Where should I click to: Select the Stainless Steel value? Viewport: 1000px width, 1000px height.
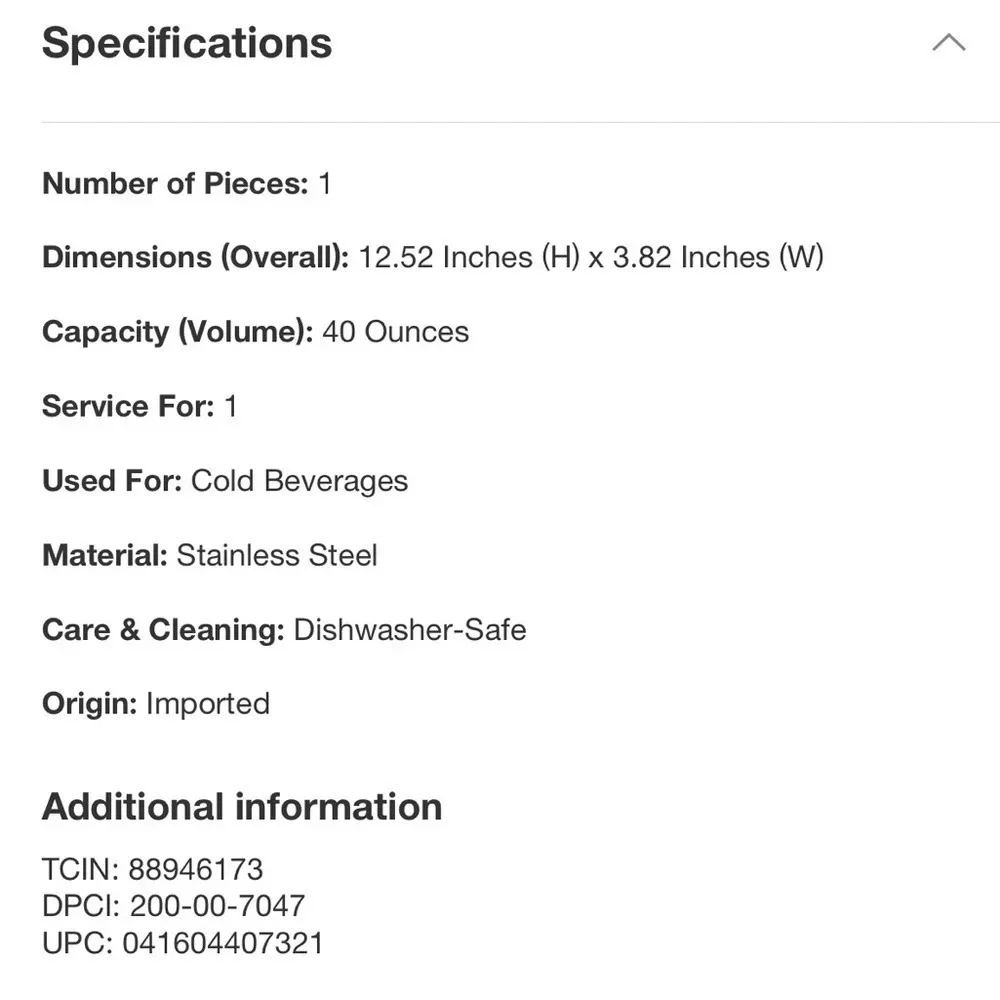[x=277, y=555]
